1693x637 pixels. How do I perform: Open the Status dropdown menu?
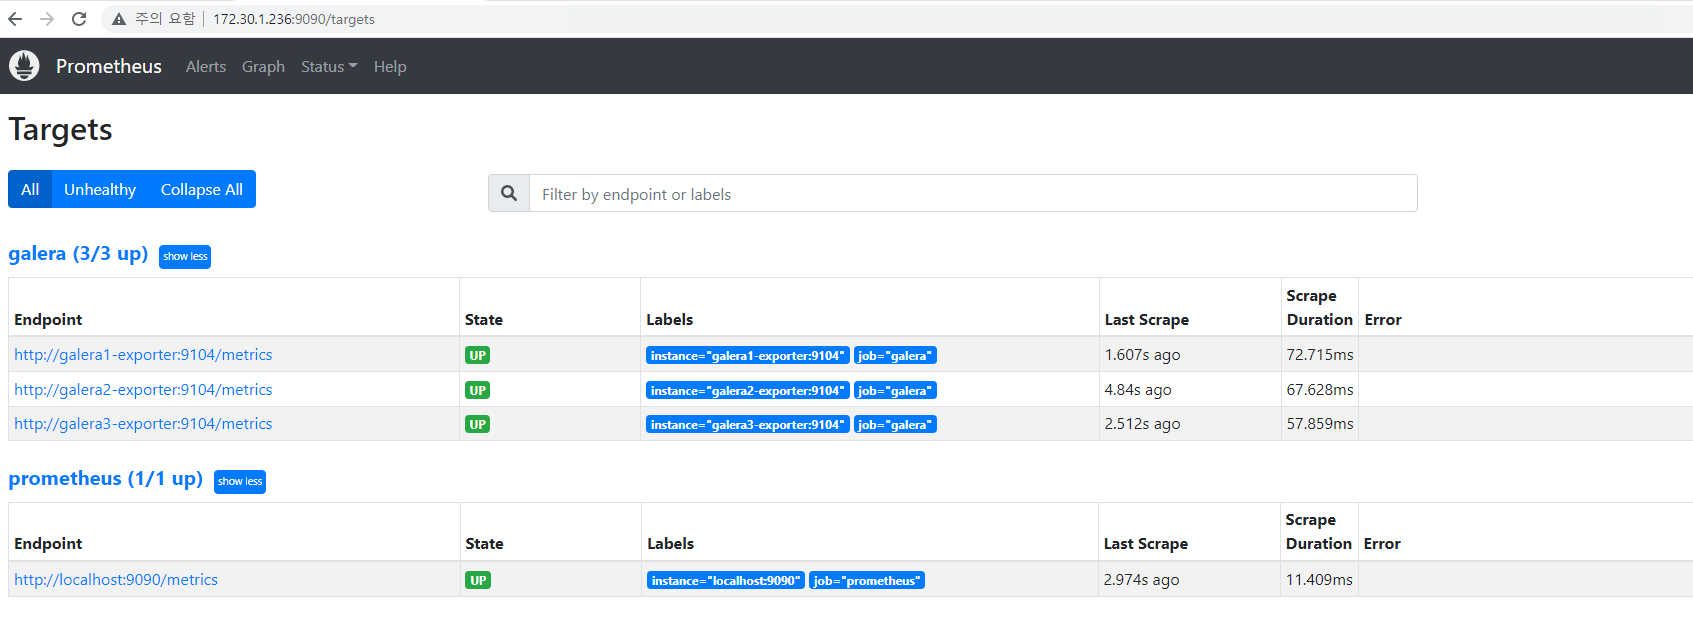(329, 66)
